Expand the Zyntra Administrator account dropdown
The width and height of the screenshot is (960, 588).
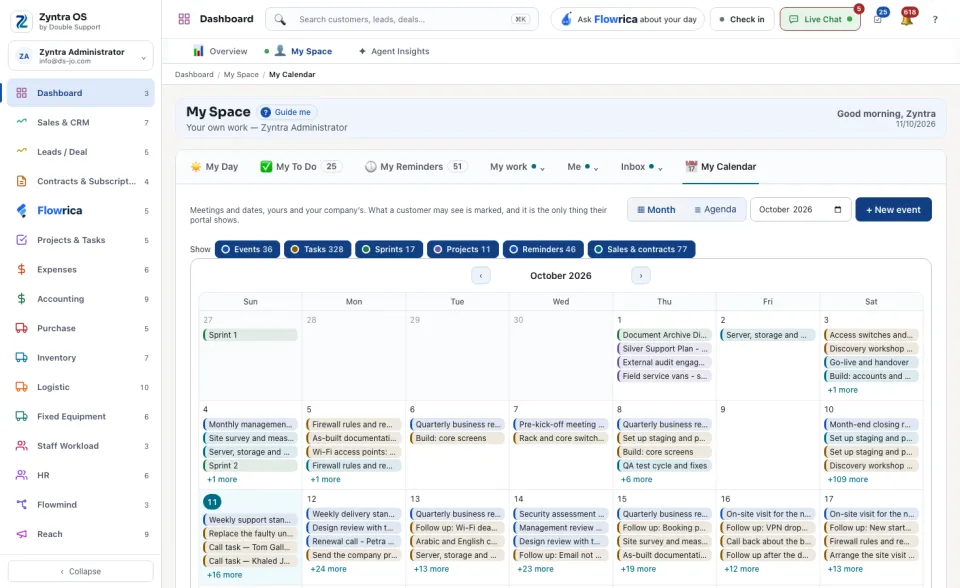[x=81, y=56]
